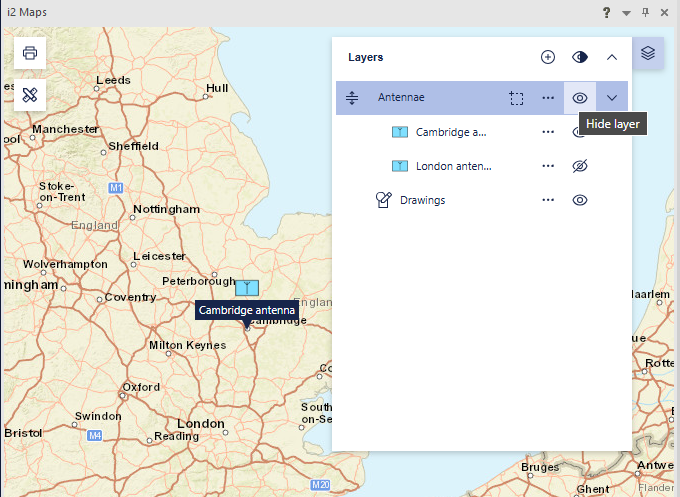Click the Antennae reorder handle icon

click(x=352, y=98)
